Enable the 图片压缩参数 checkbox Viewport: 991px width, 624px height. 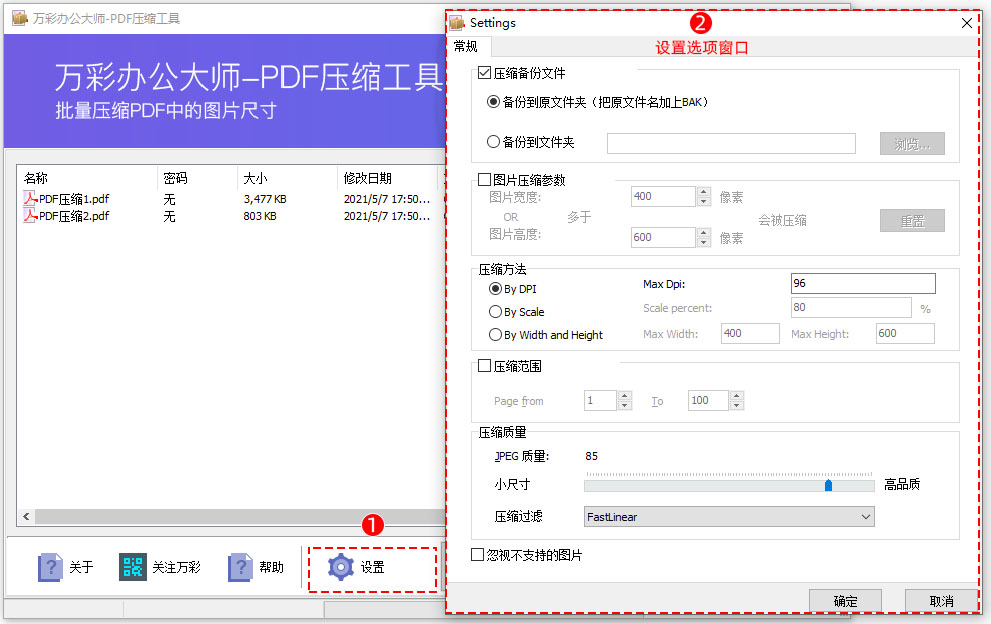pos(485,180)
